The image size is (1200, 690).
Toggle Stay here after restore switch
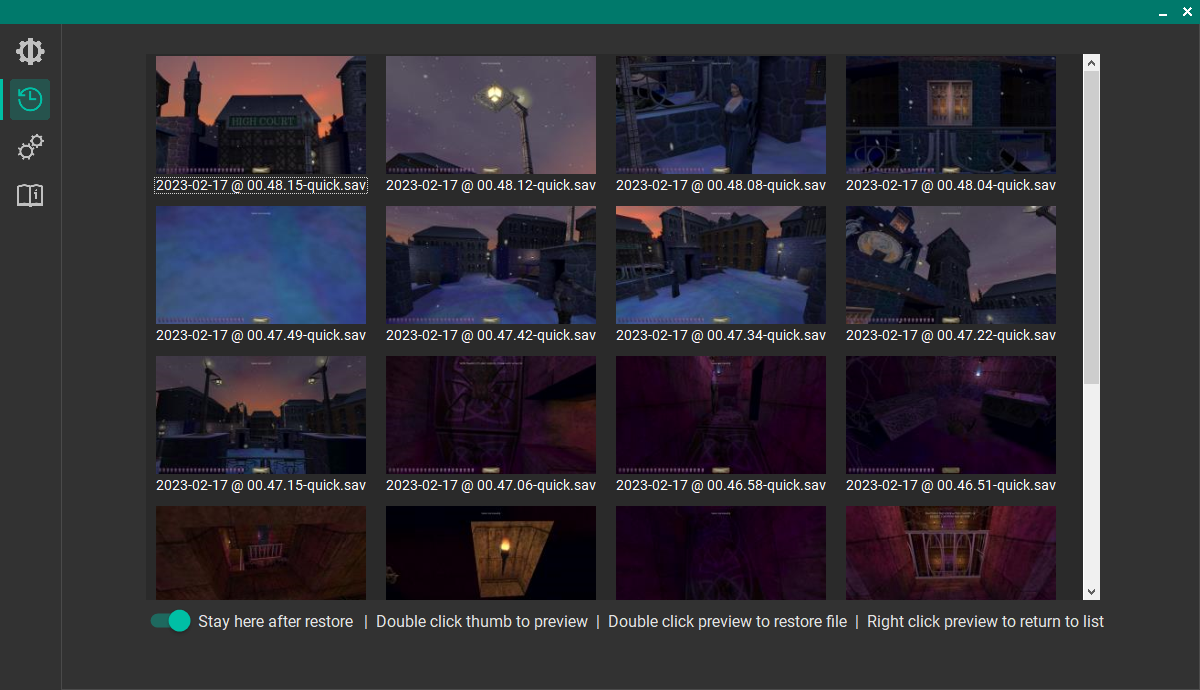[x=170, y=621]
